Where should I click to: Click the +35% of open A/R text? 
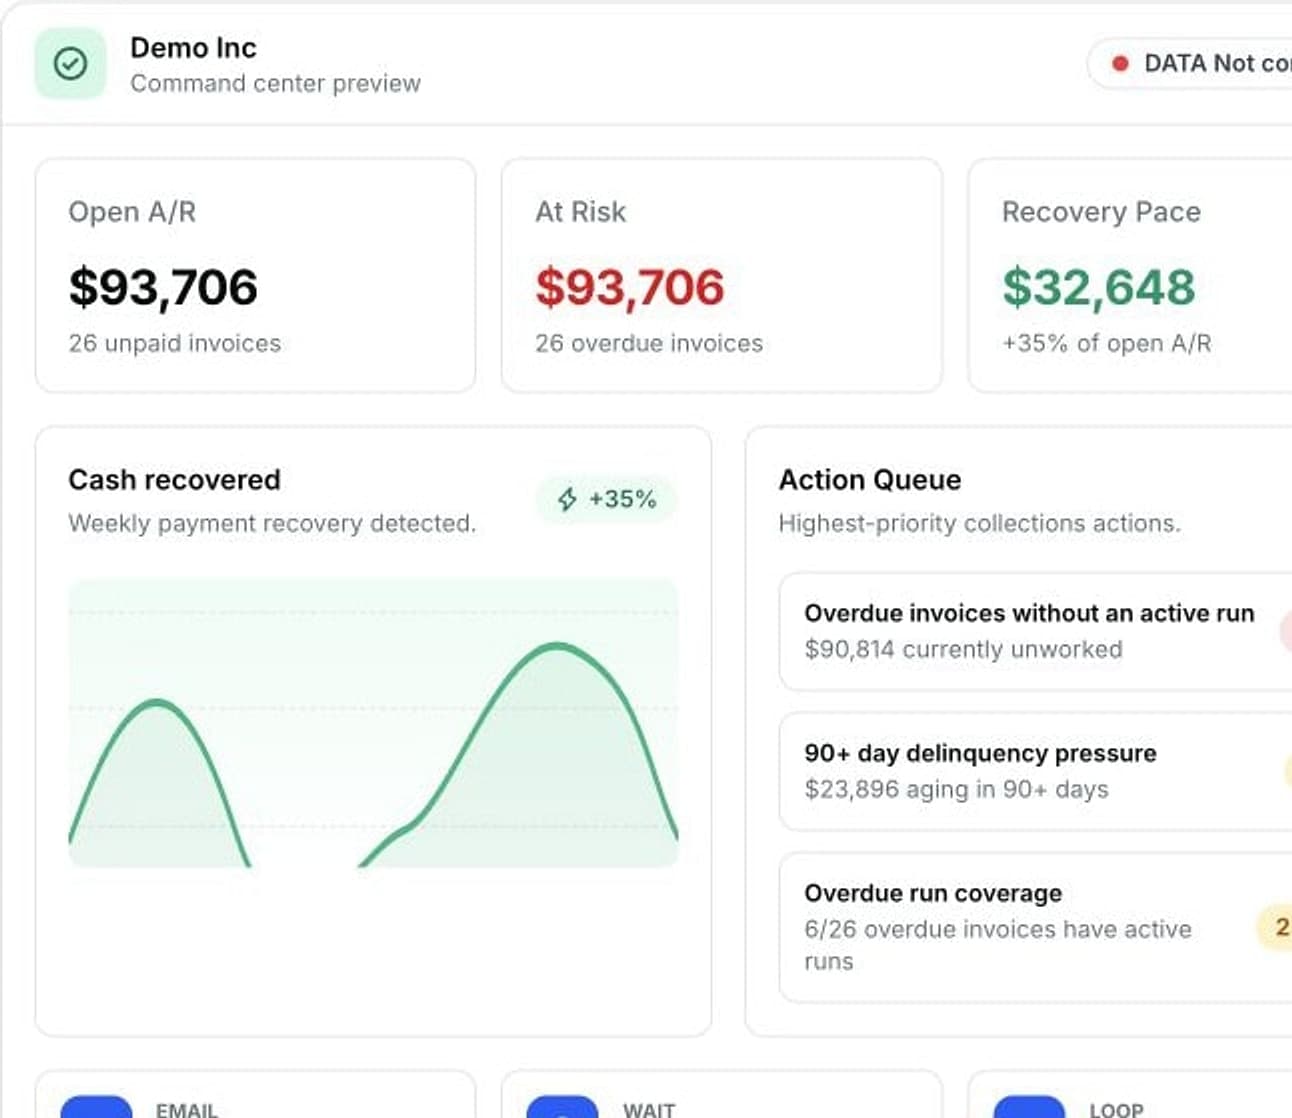click(x=1106, y=343)
